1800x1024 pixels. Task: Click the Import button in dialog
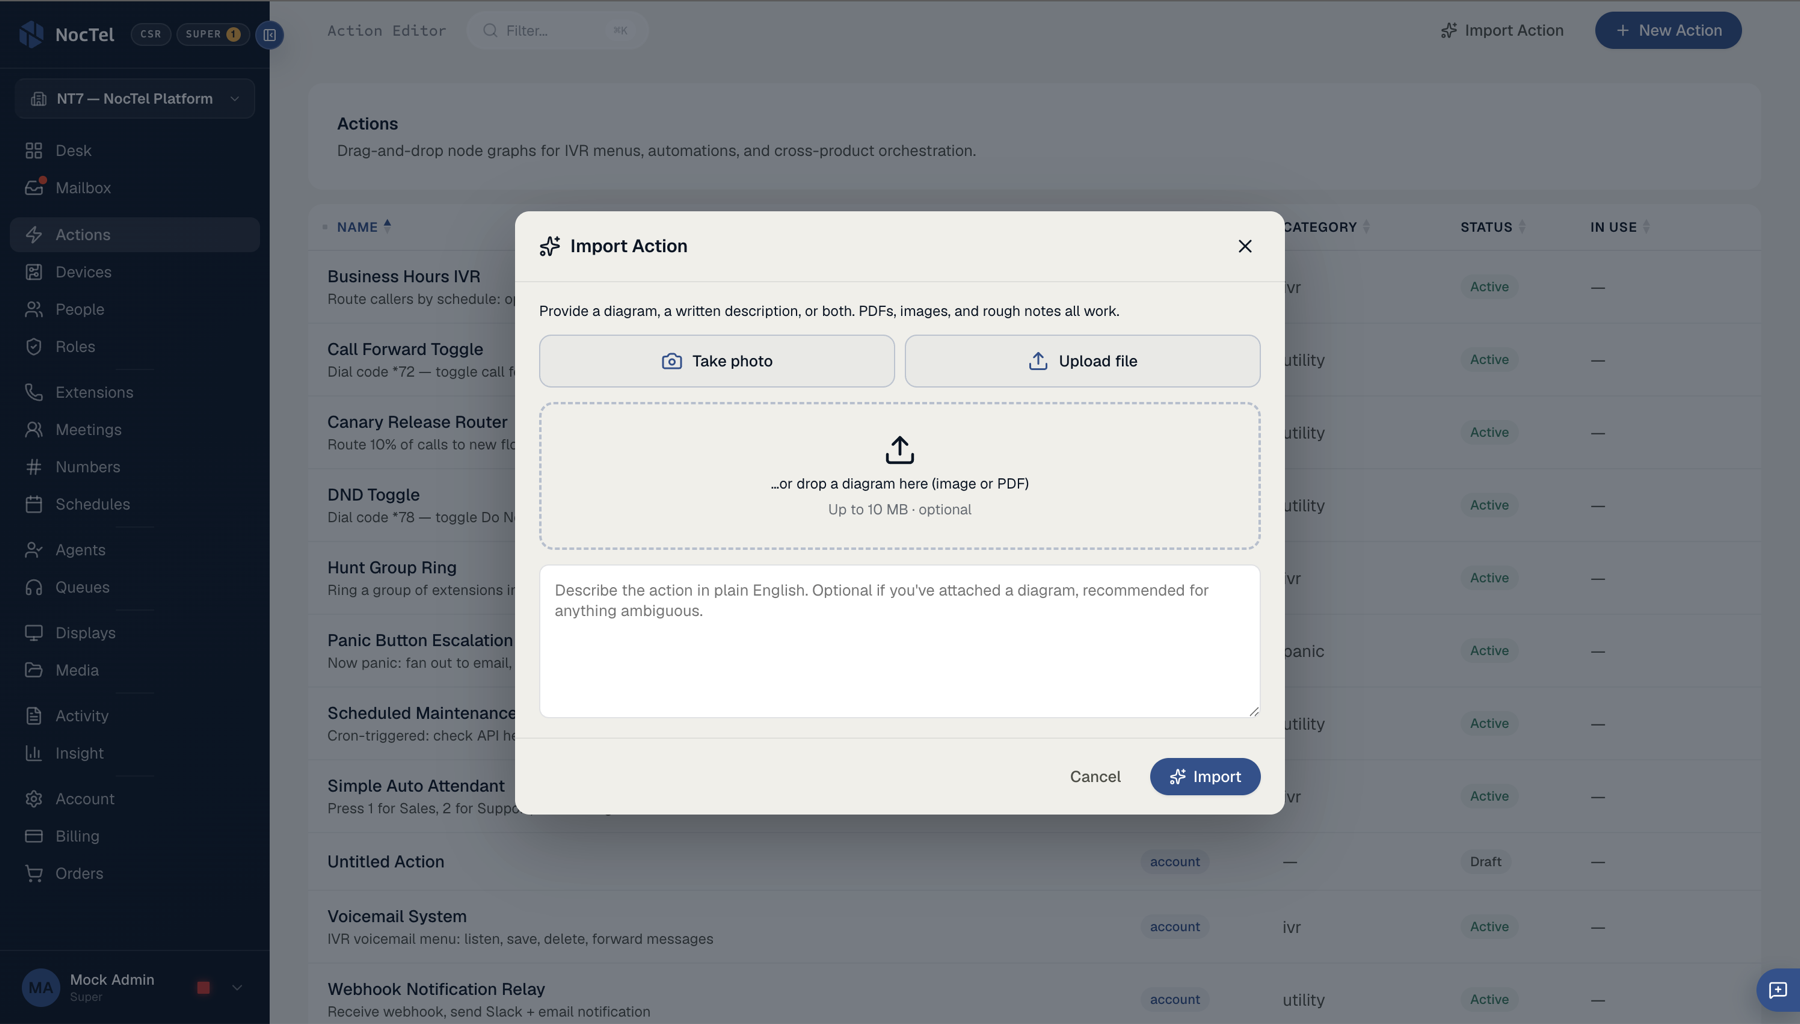click(1205, 777)
